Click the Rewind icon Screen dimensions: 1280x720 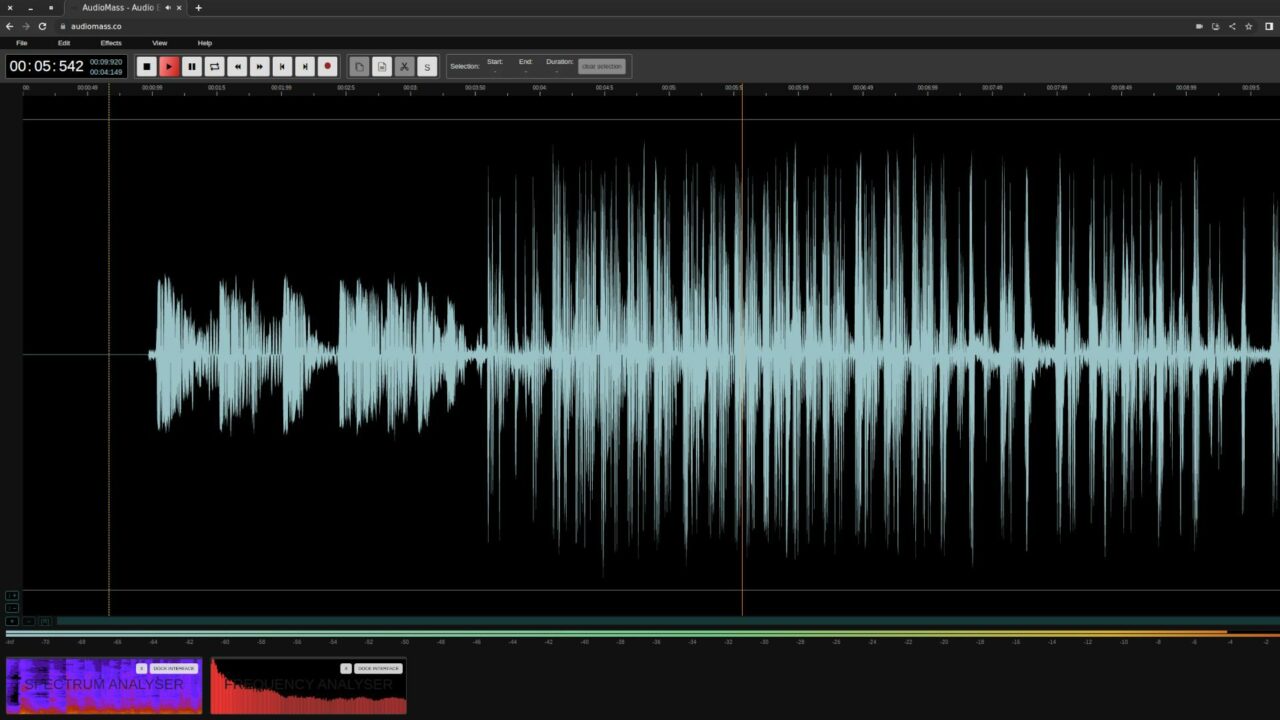point(237,66)
